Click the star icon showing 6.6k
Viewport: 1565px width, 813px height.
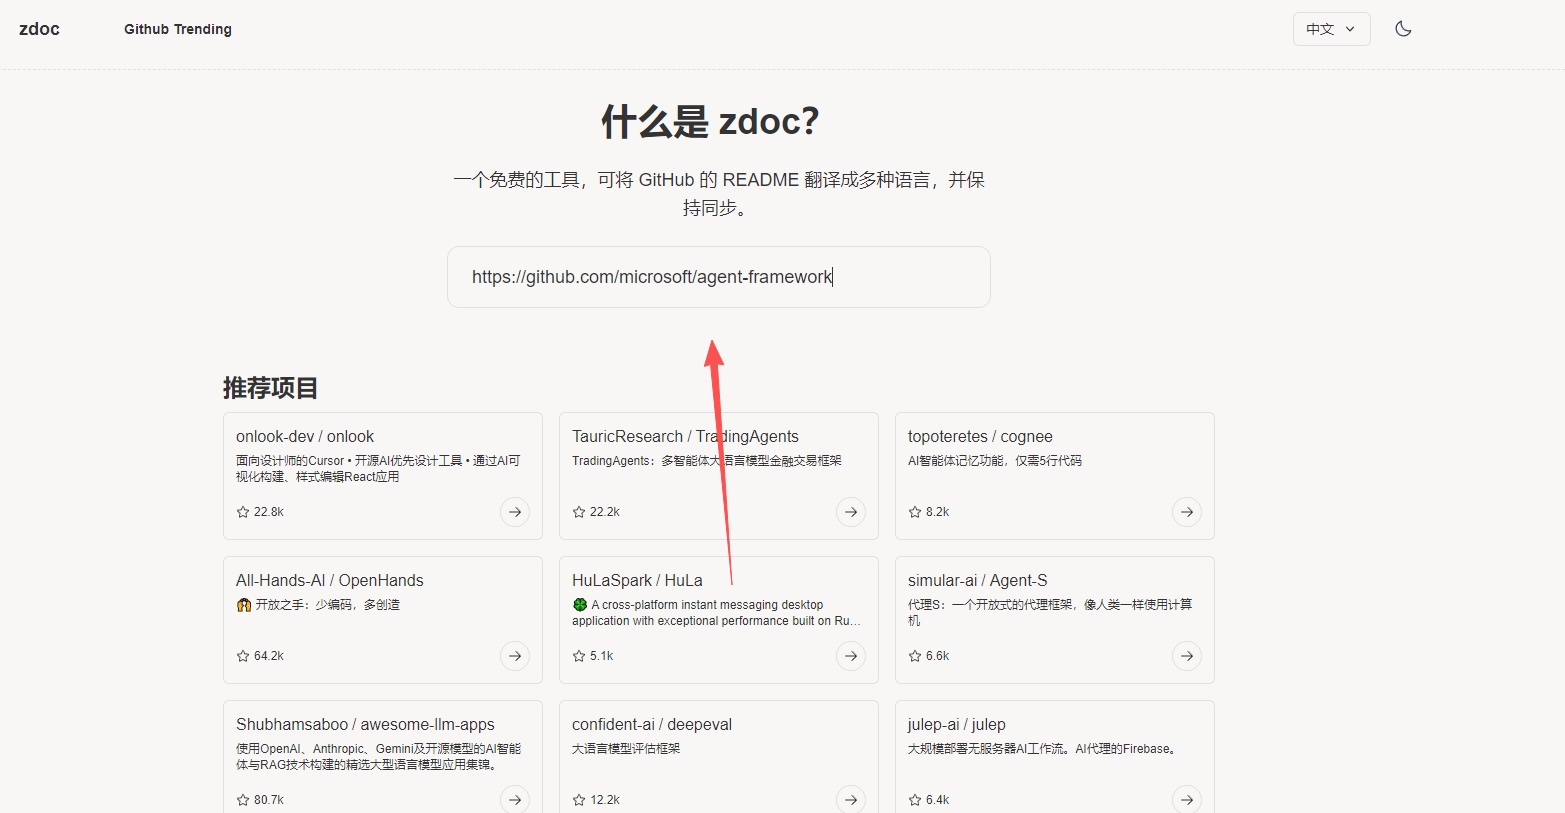(x=915, y=656)
